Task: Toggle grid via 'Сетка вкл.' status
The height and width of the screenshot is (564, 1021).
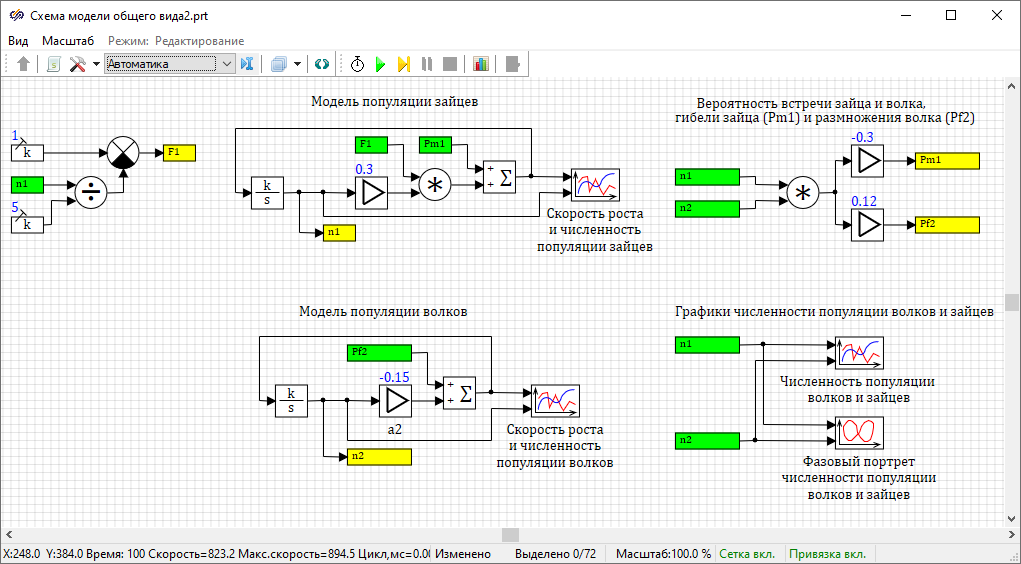Action: 749,554
